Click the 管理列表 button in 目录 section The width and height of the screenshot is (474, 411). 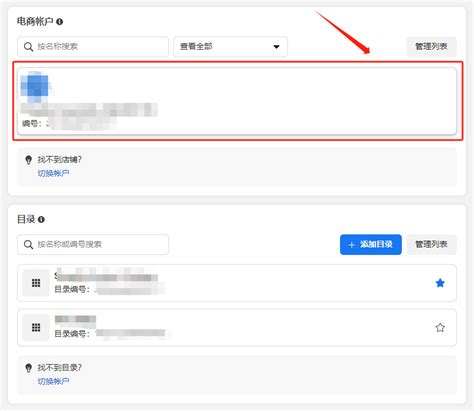[x=431, y=244]
